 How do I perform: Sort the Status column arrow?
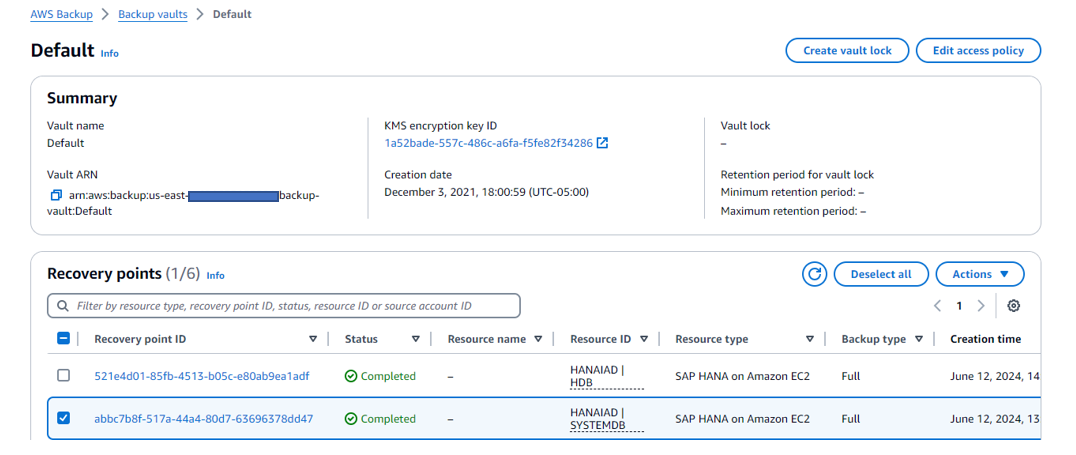tap(415, 339)
